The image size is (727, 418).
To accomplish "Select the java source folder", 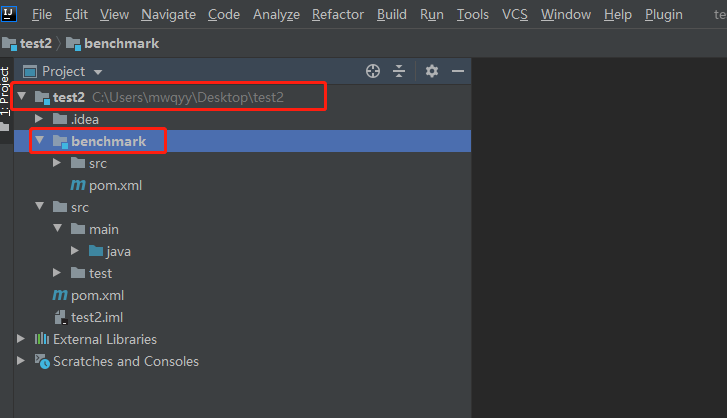I will 119,251.
